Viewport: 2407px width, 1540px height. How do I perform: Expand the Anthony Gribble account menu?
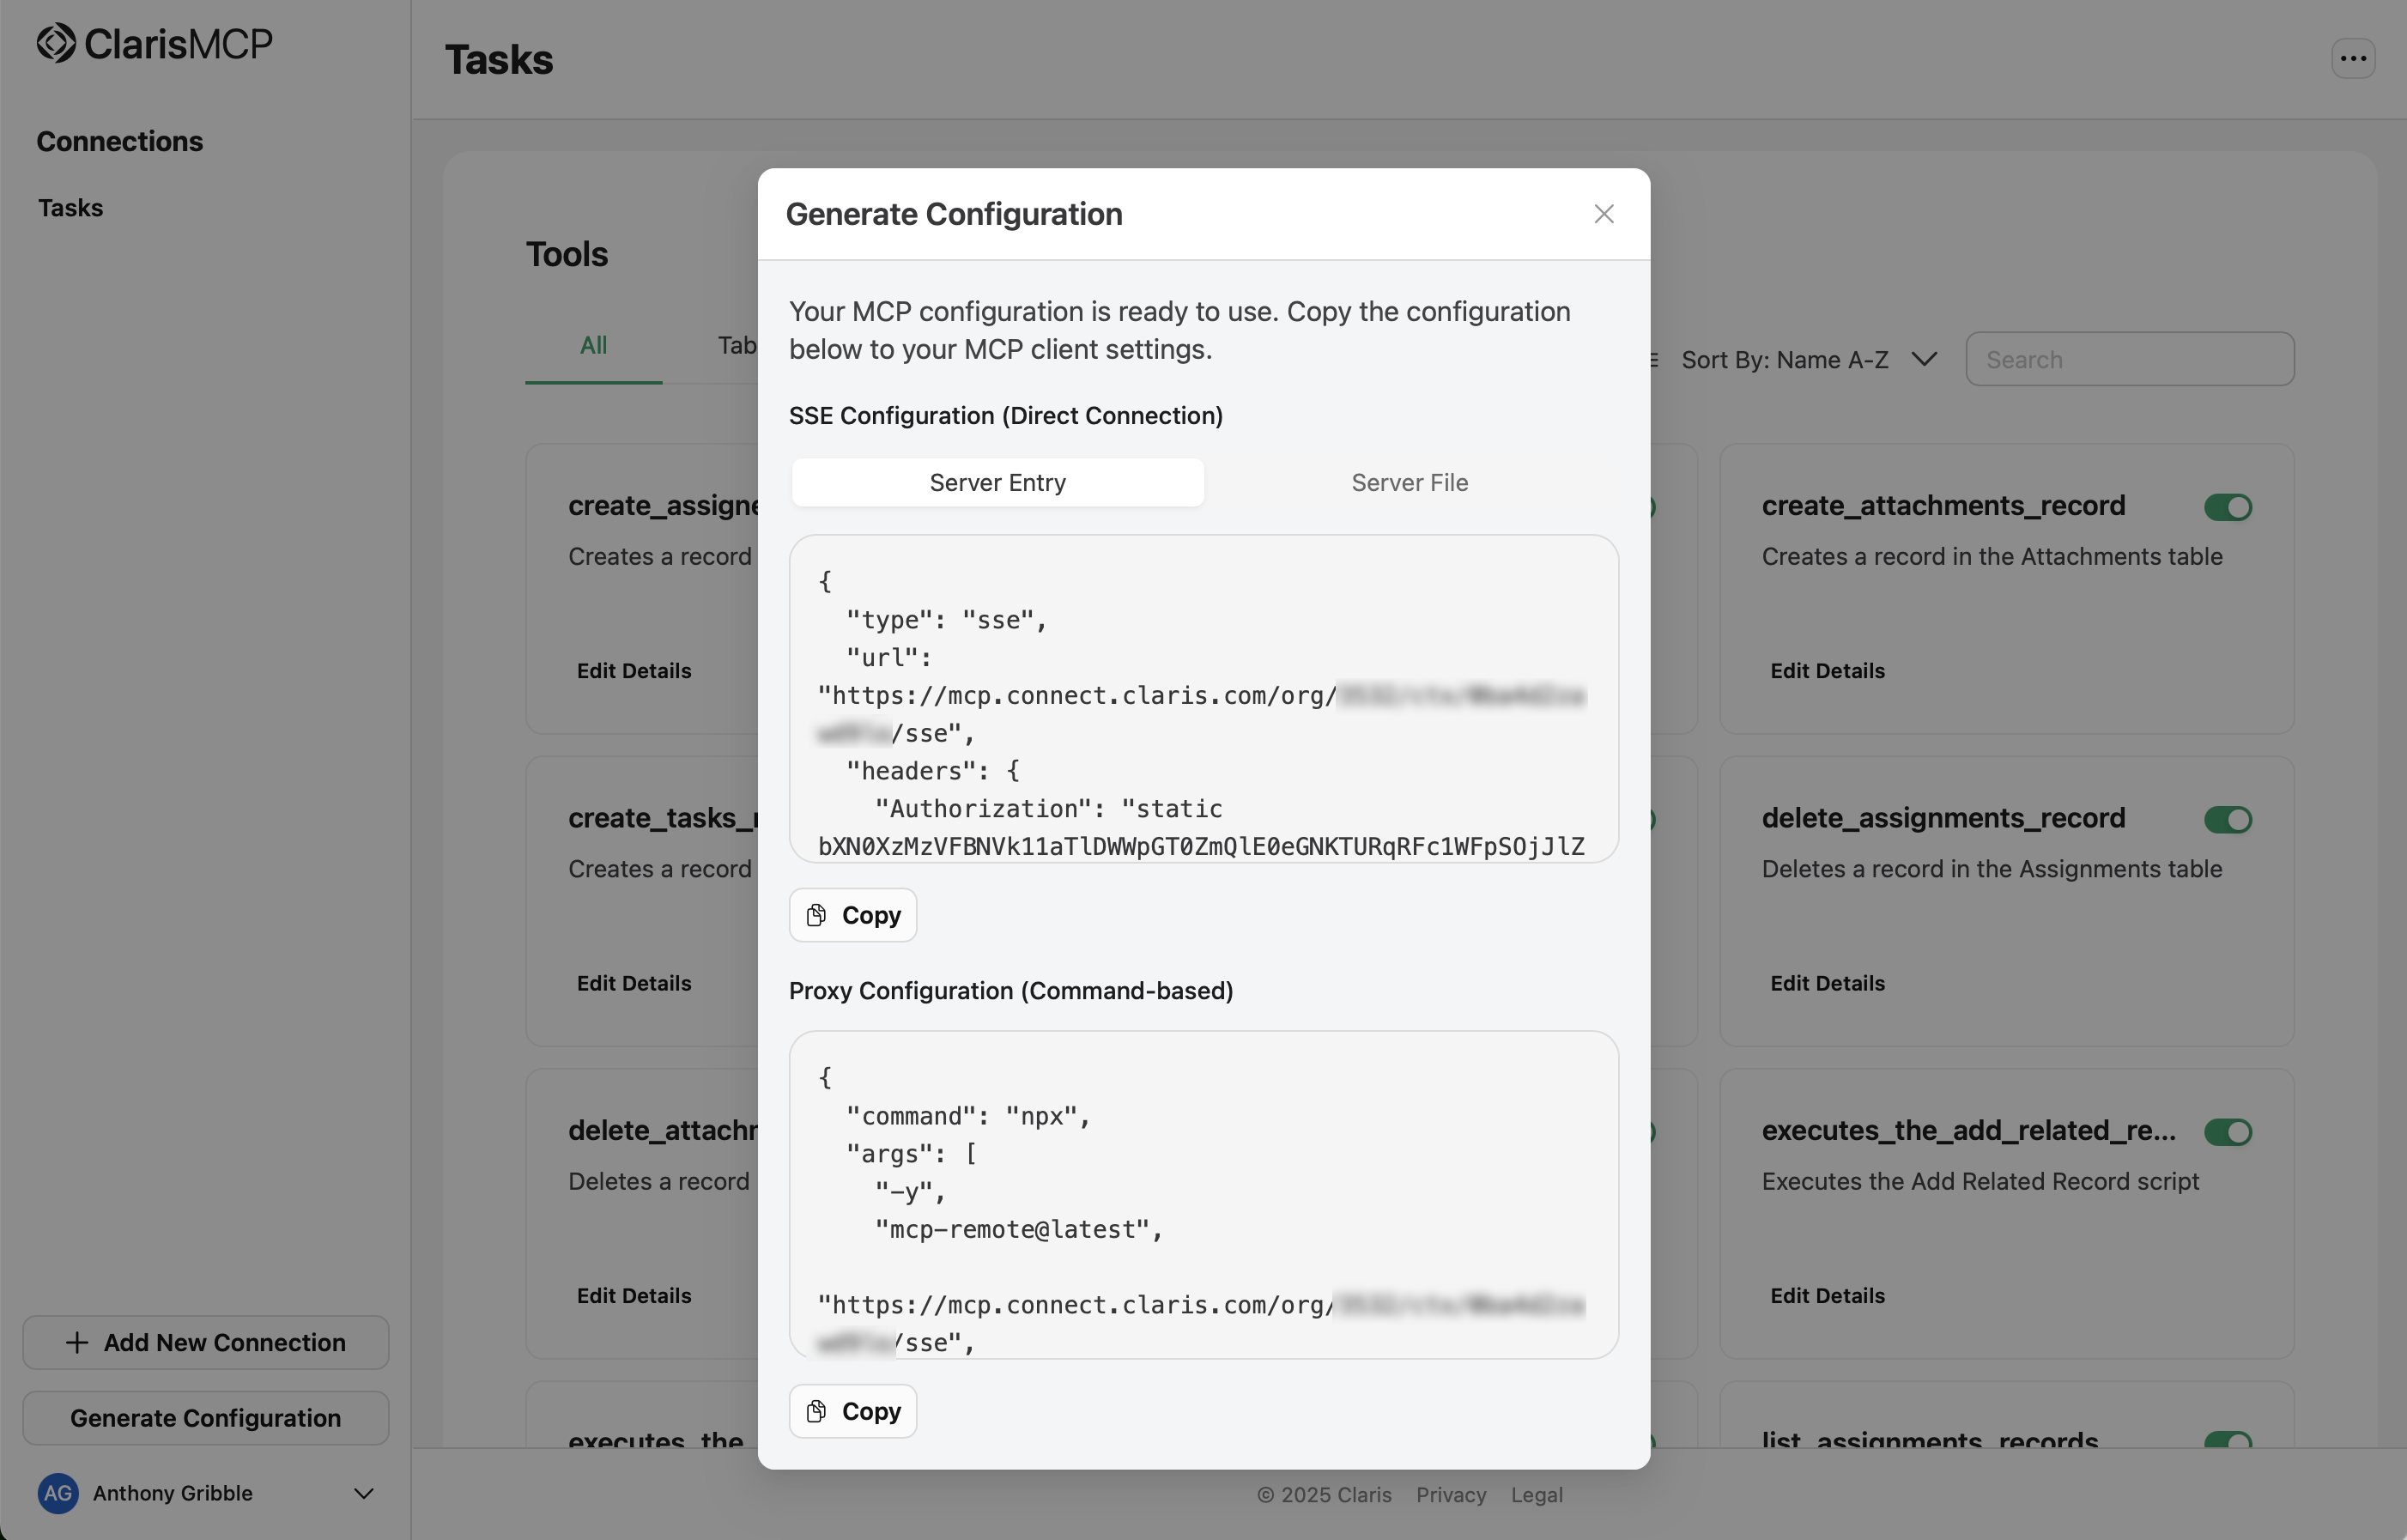pyautogui.click(x=363, y=1493)
